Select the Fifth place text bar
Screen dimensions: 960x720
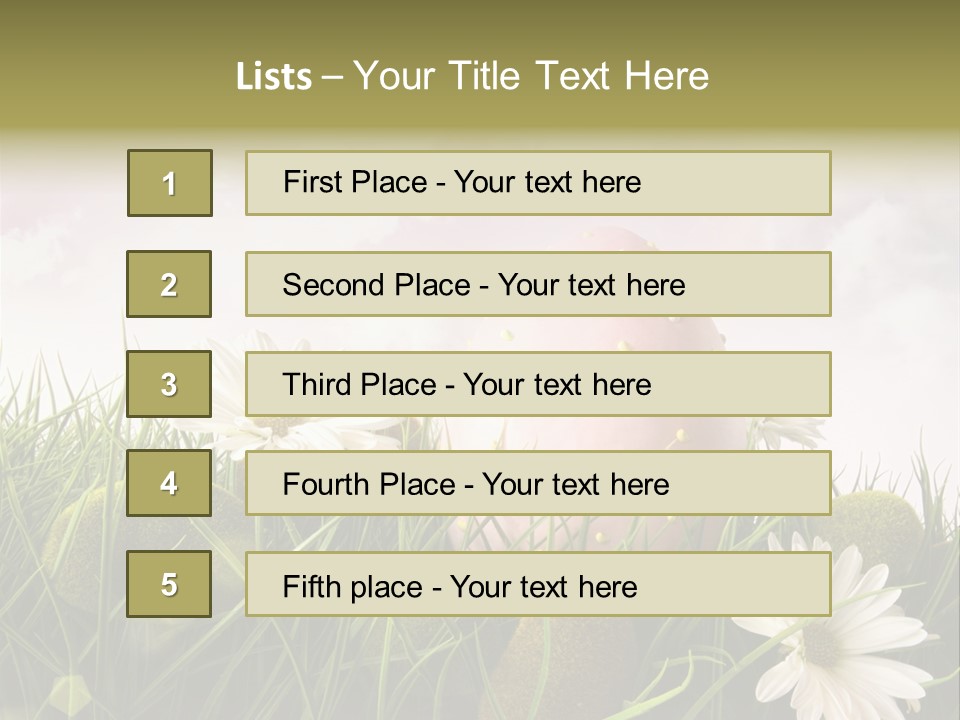pyautogui.click(x=538, y=584)
